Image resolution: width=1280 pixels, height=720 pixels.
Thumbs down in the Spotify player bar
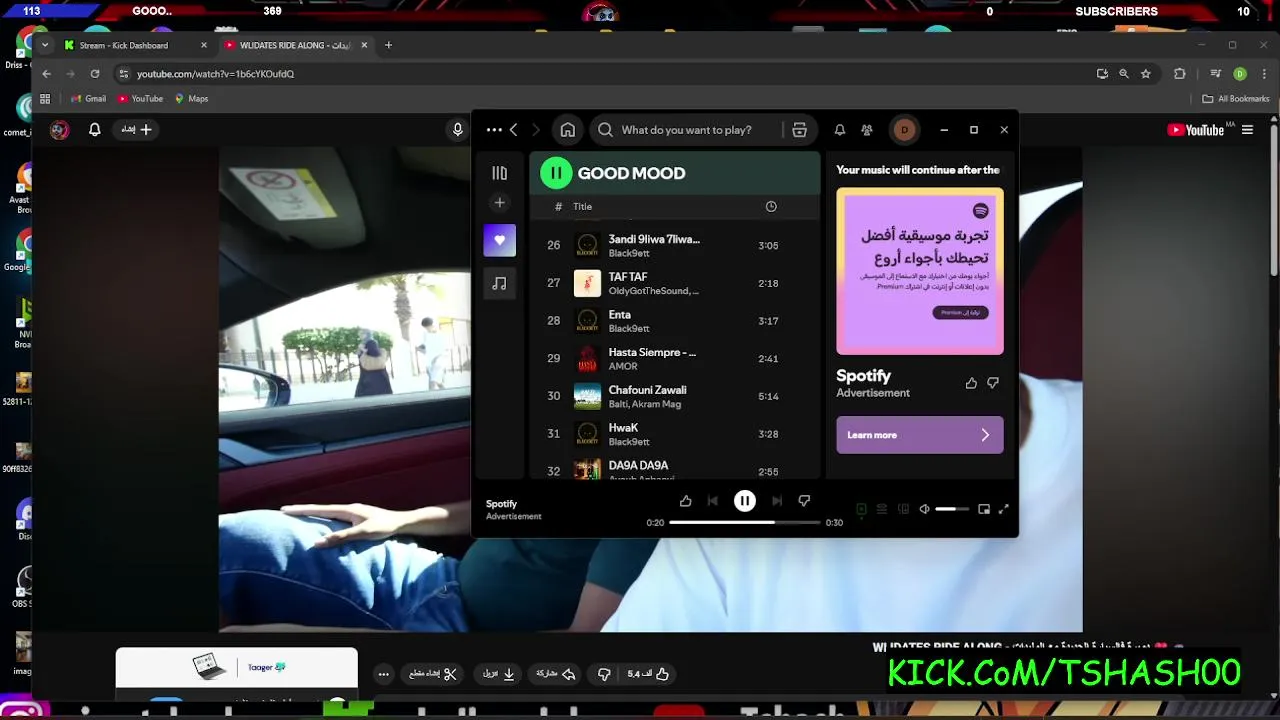pos(804,501)
